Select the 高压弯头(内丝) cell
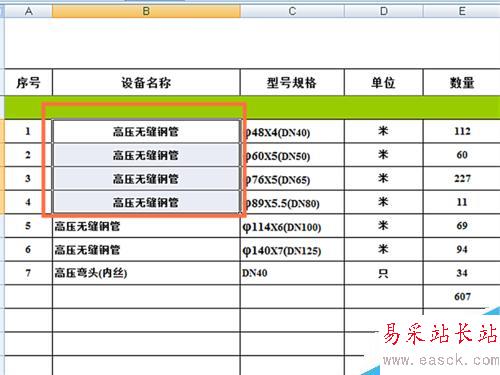This screenshot has height=375, width=500. (146, 273)
